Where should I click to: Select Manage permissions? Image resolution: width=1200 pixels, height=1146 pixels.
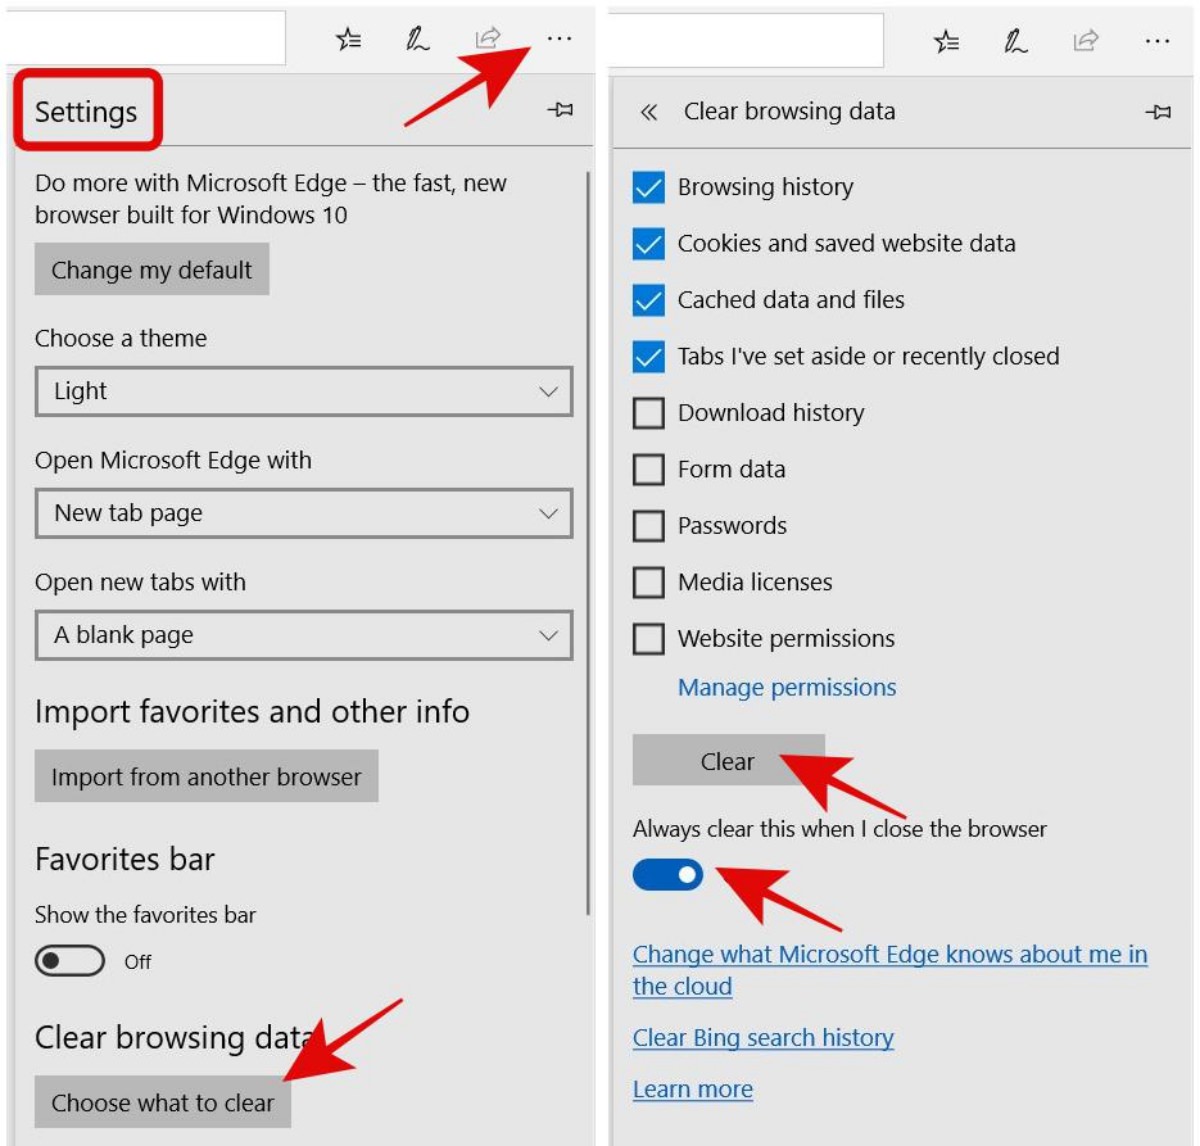(x=787, y=687)
